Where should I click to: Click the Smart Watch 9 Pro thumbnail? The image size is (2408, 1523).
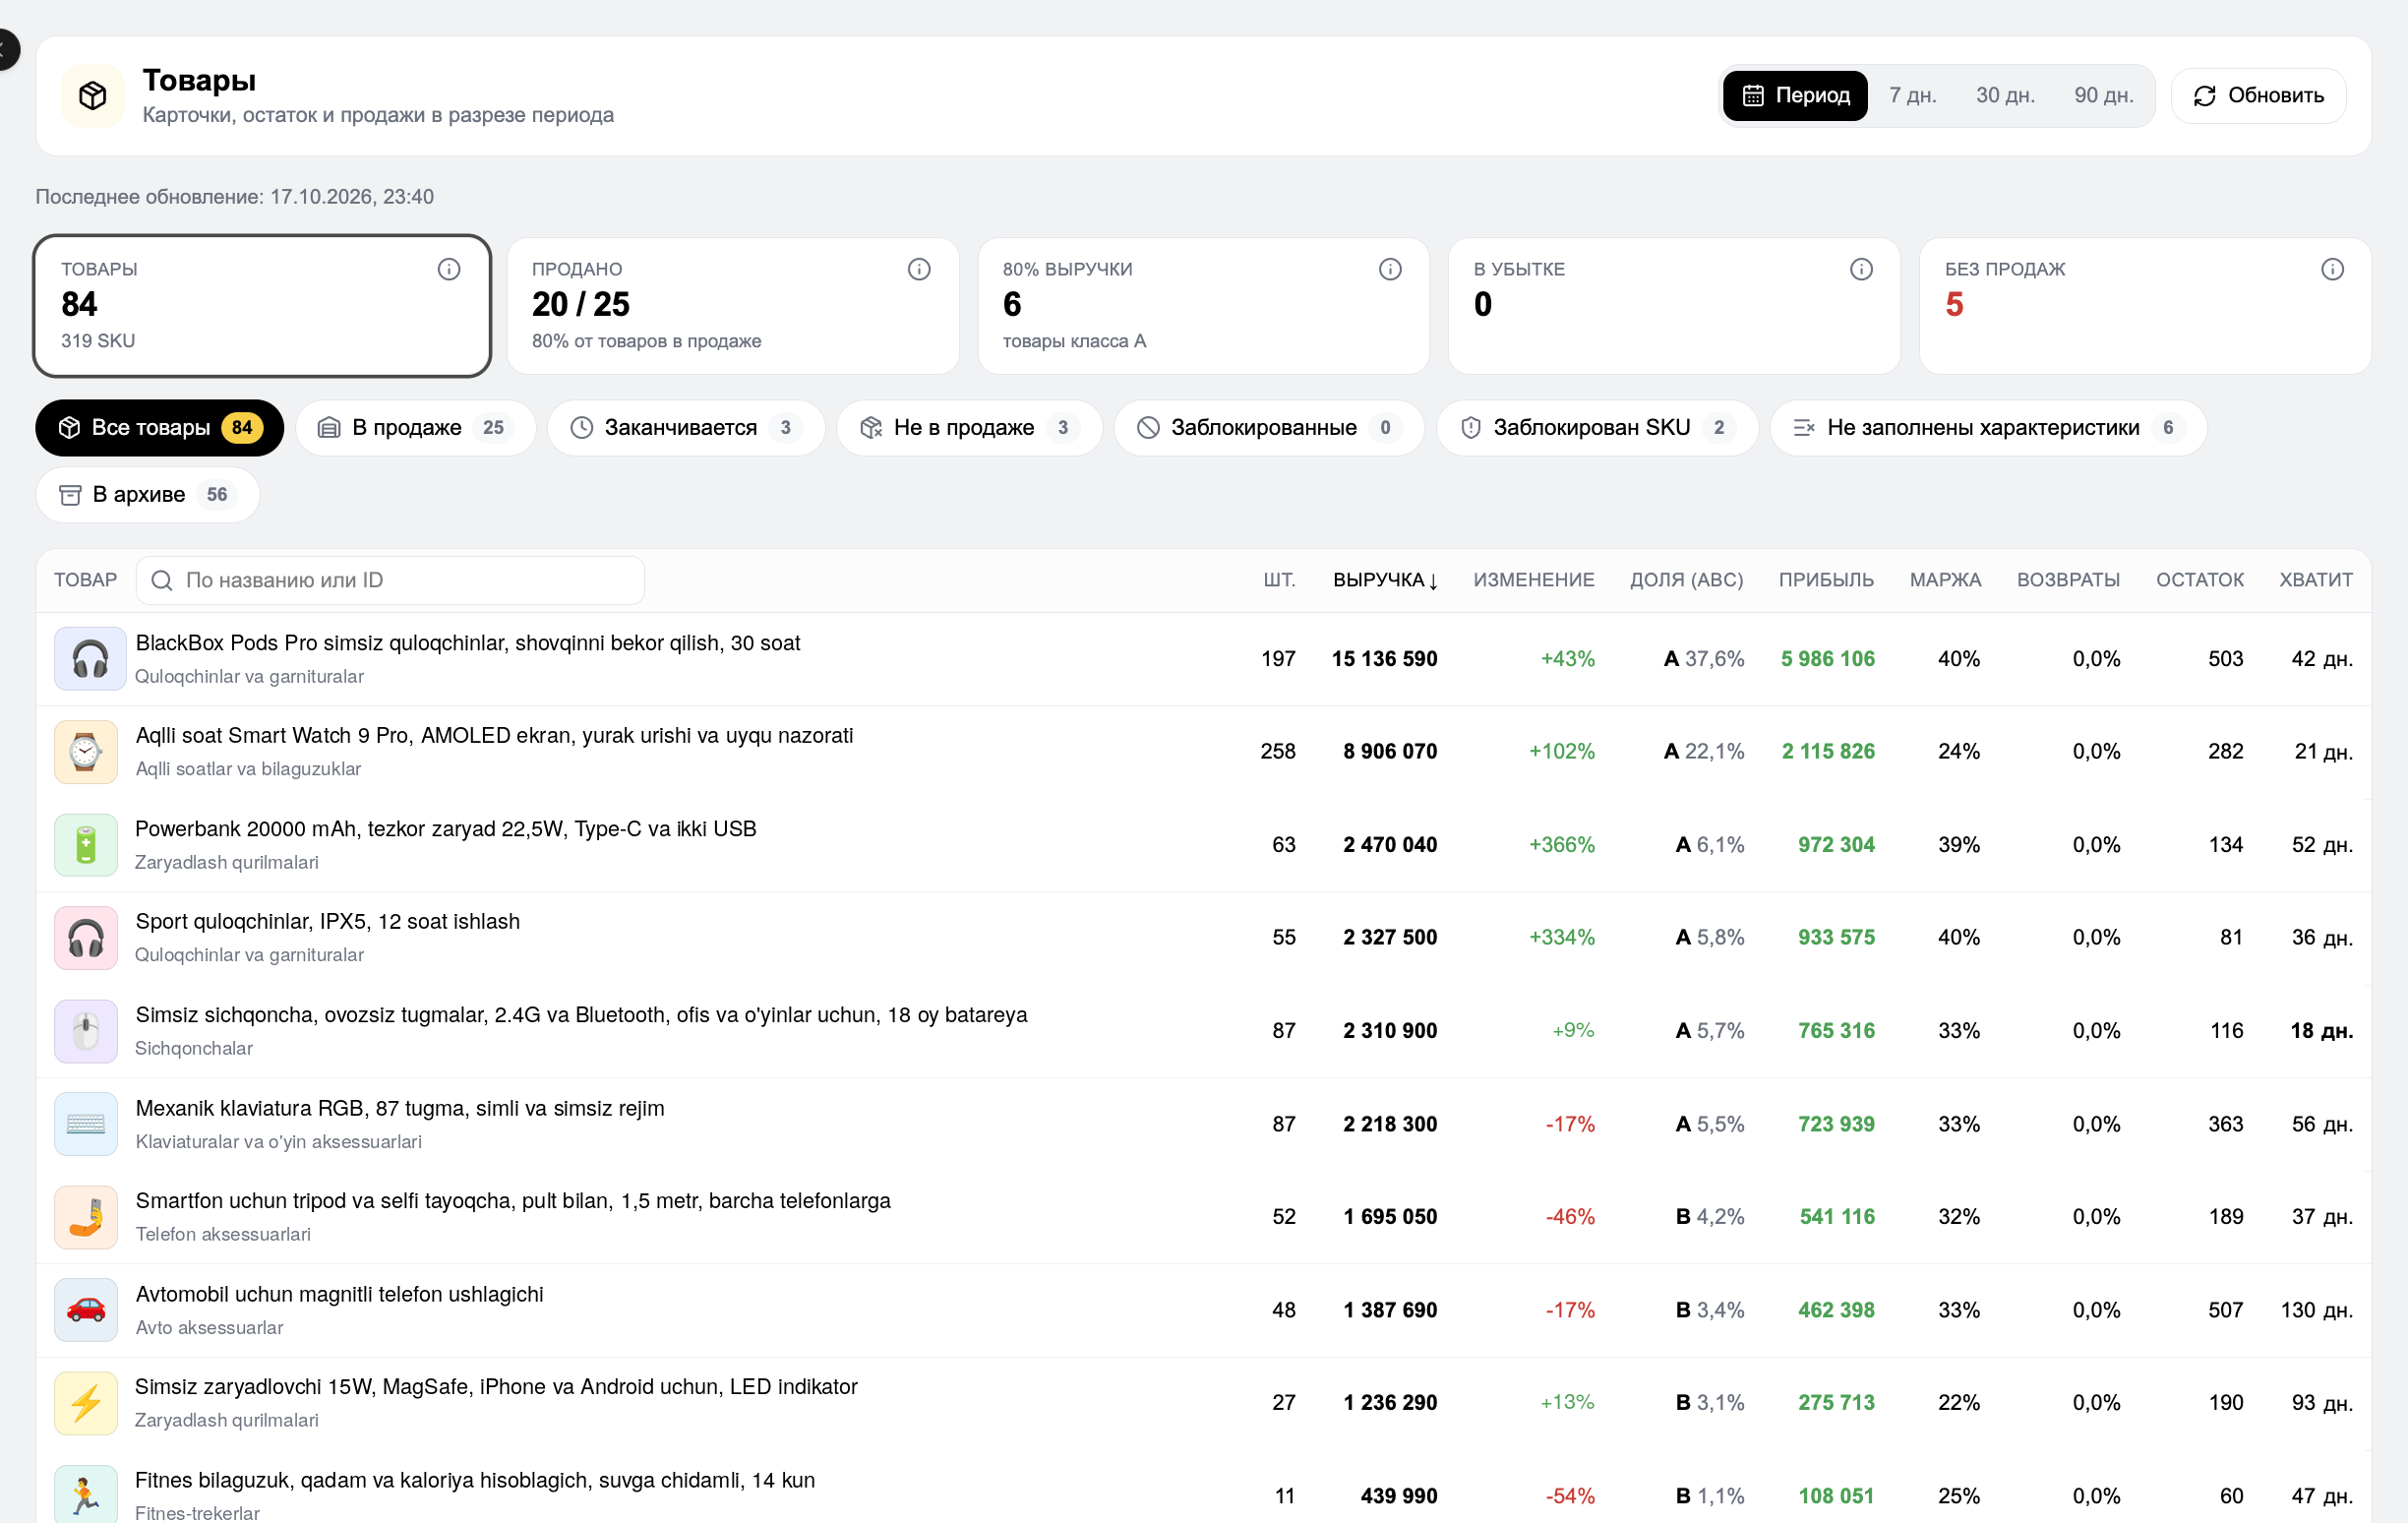pyautogui.click(x=86, y=752)
